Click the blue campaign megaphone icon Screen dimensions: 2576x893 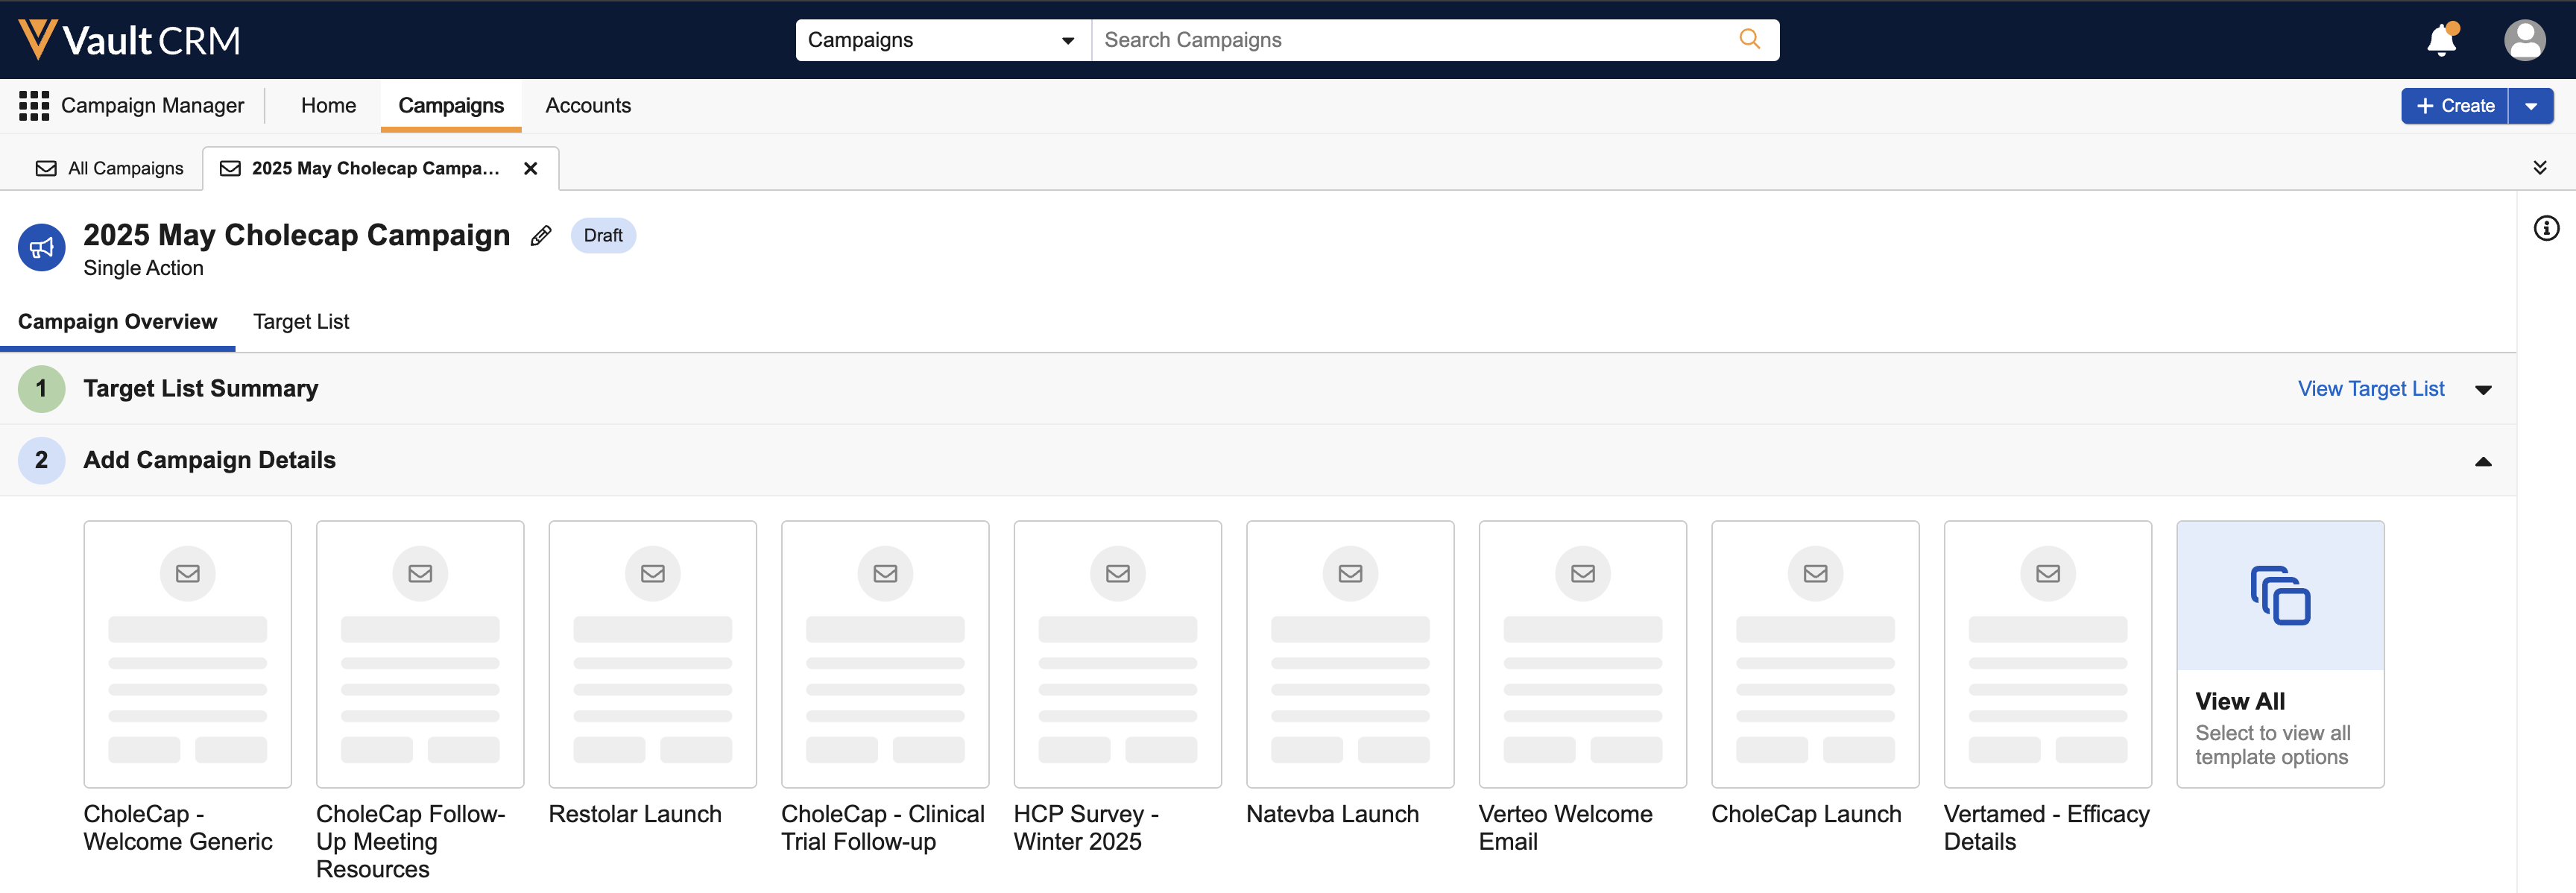point(41,247)
